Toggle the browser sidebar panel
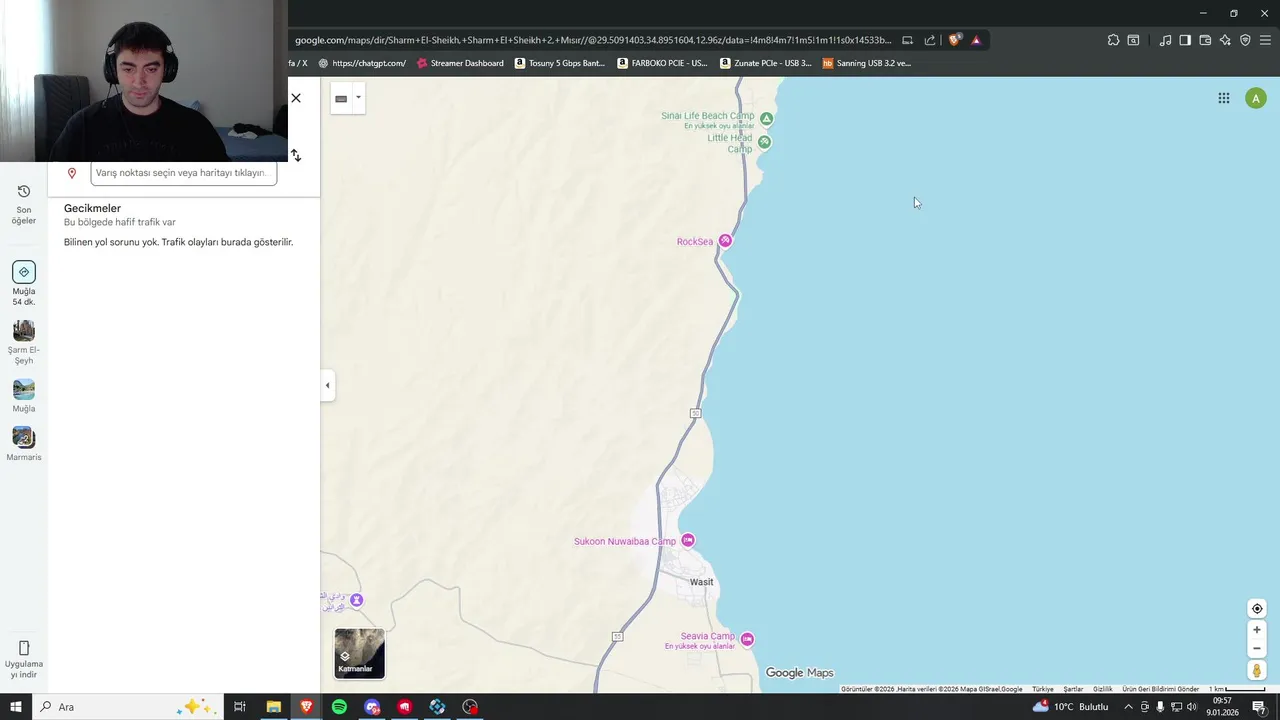 tap(1185, 40)
